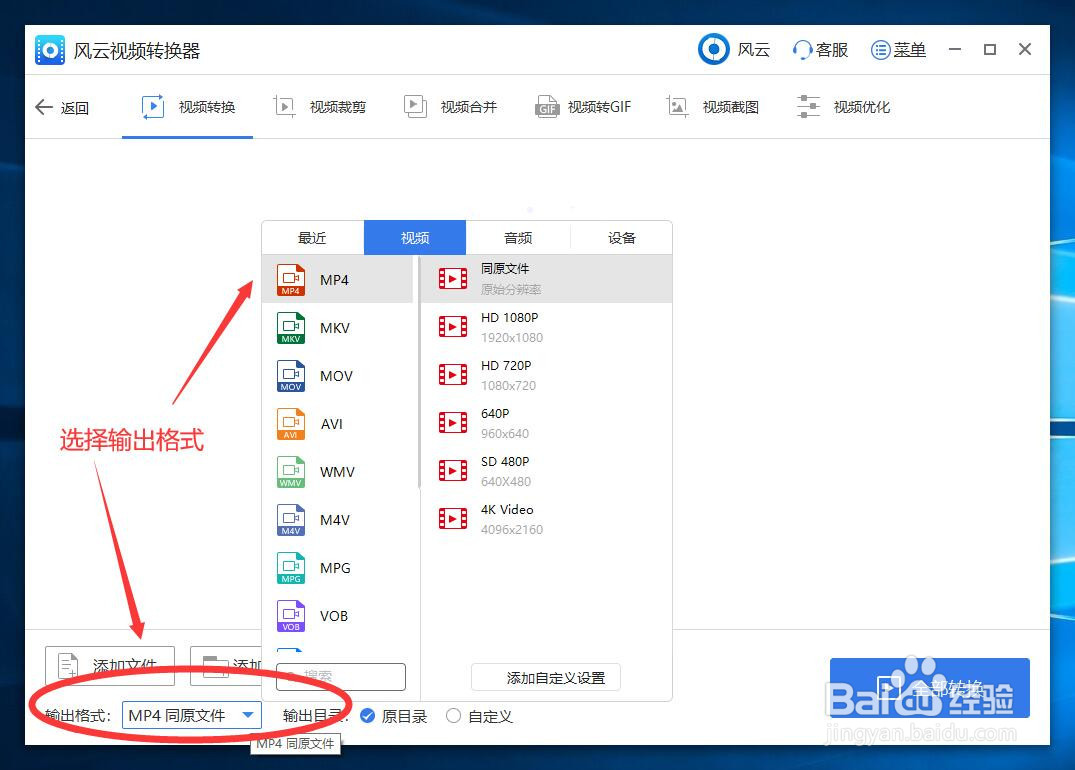1075x770 pixels.
Task: Open the 视频转GIF tab
Action: 582,108
